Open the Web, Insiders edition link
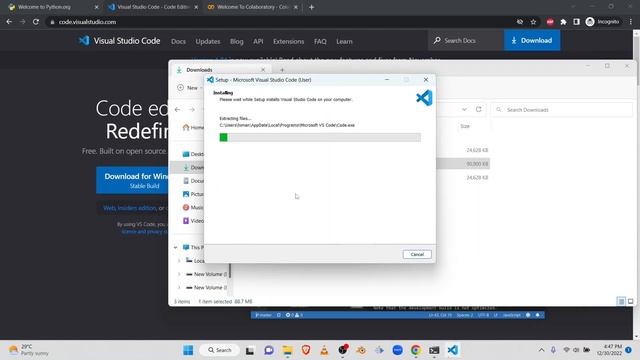This screenshot has width=640, height=360. pos(130,208)
